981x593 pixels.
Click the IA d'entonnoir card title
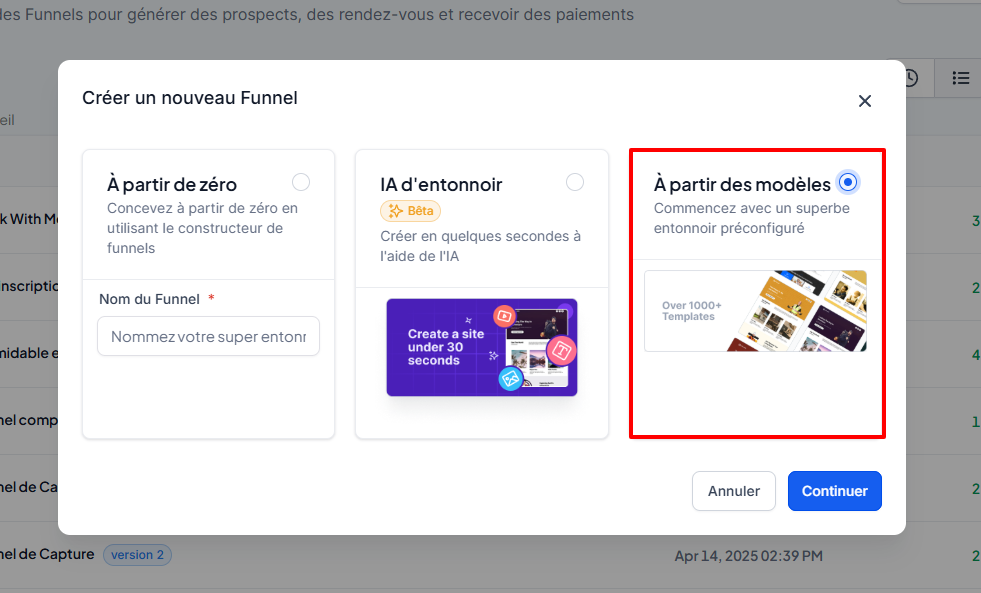pos(441,185)
